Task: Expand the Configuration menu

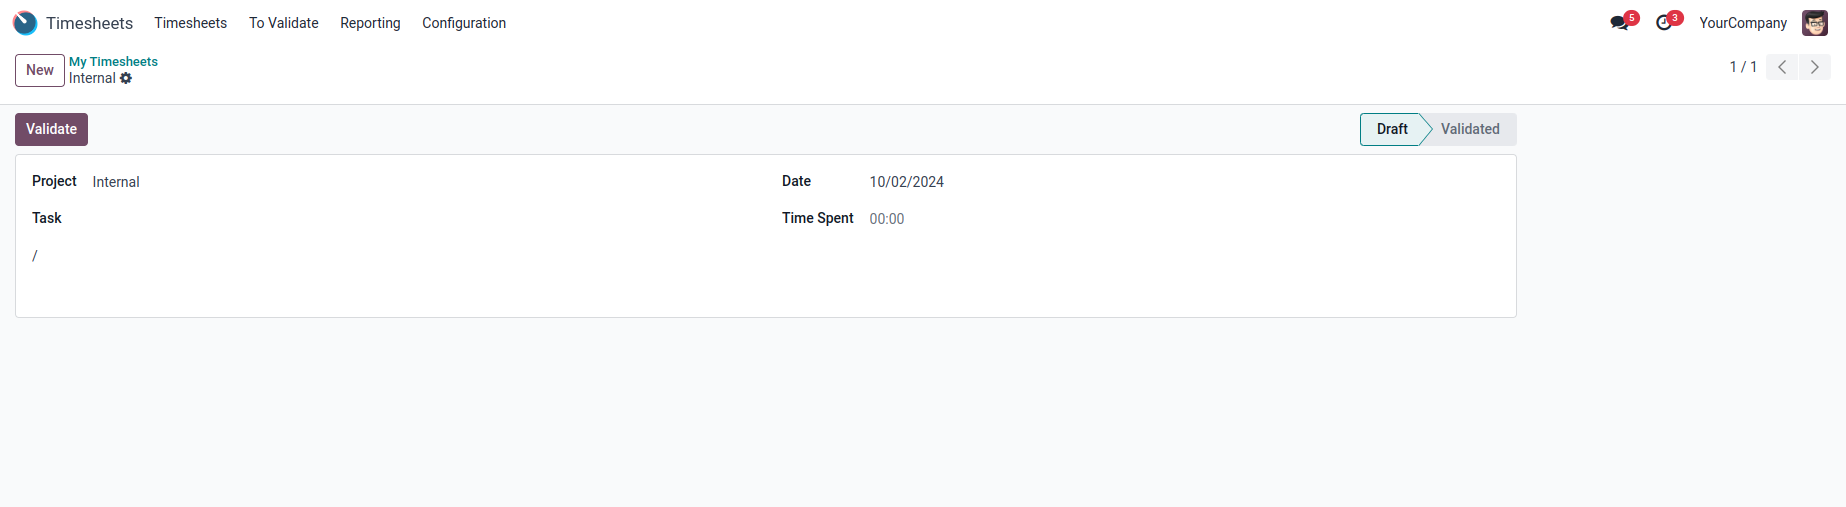Action: click(x=464, y=23)
